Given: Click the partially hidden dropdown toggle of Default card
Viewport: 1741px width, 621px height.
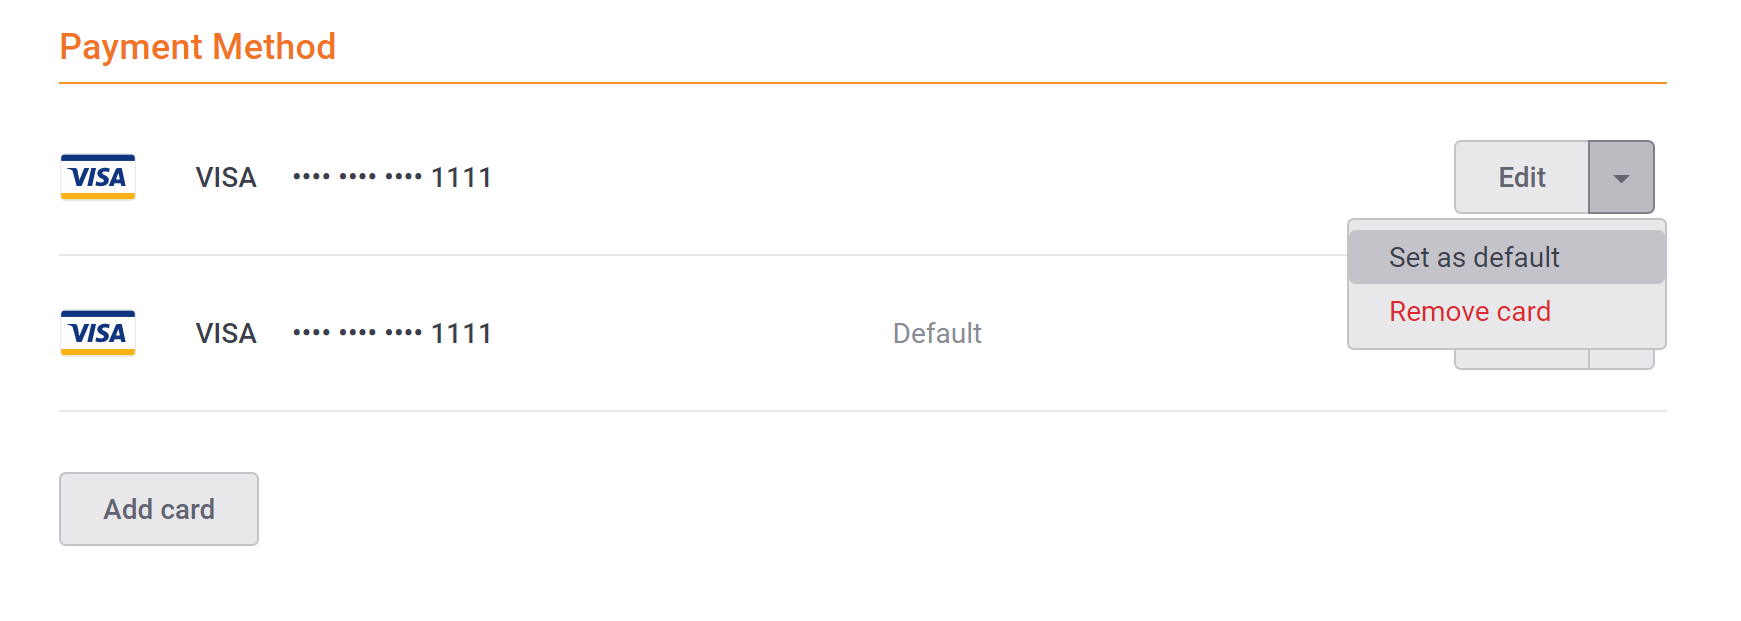Looking at the screenshot, I should [1621, 359].
